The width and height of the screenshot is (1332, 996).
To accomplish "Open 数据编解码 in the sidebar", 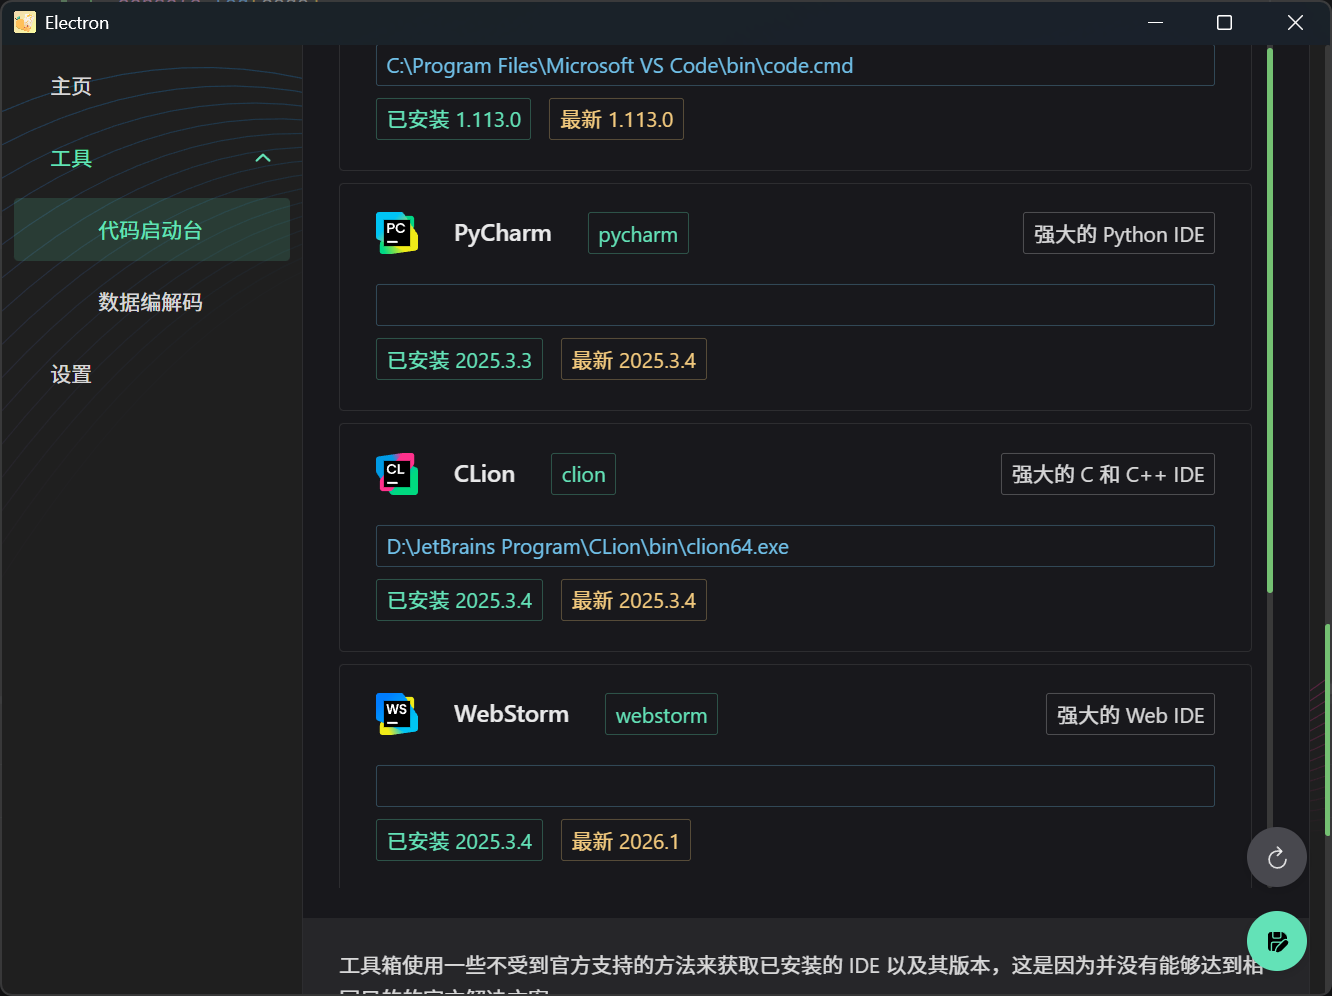I will 151,302.
